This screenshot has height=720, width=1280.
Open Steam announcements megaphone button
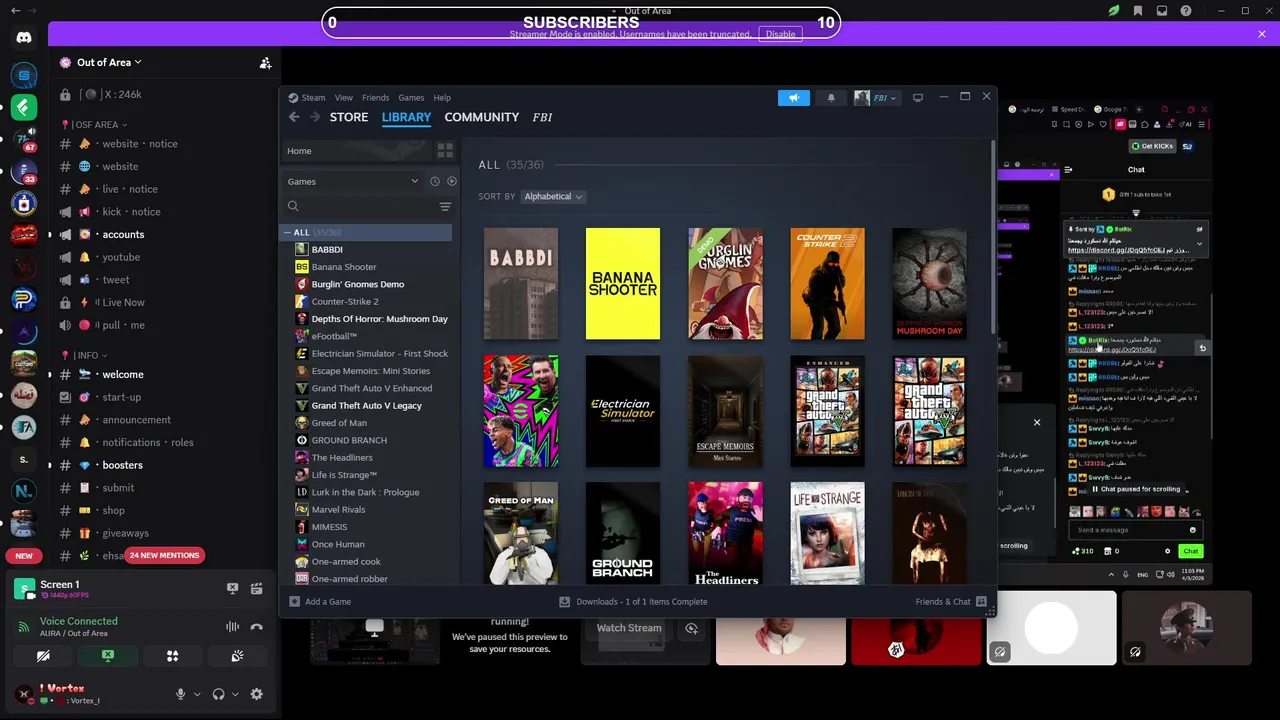click(793, 97)
